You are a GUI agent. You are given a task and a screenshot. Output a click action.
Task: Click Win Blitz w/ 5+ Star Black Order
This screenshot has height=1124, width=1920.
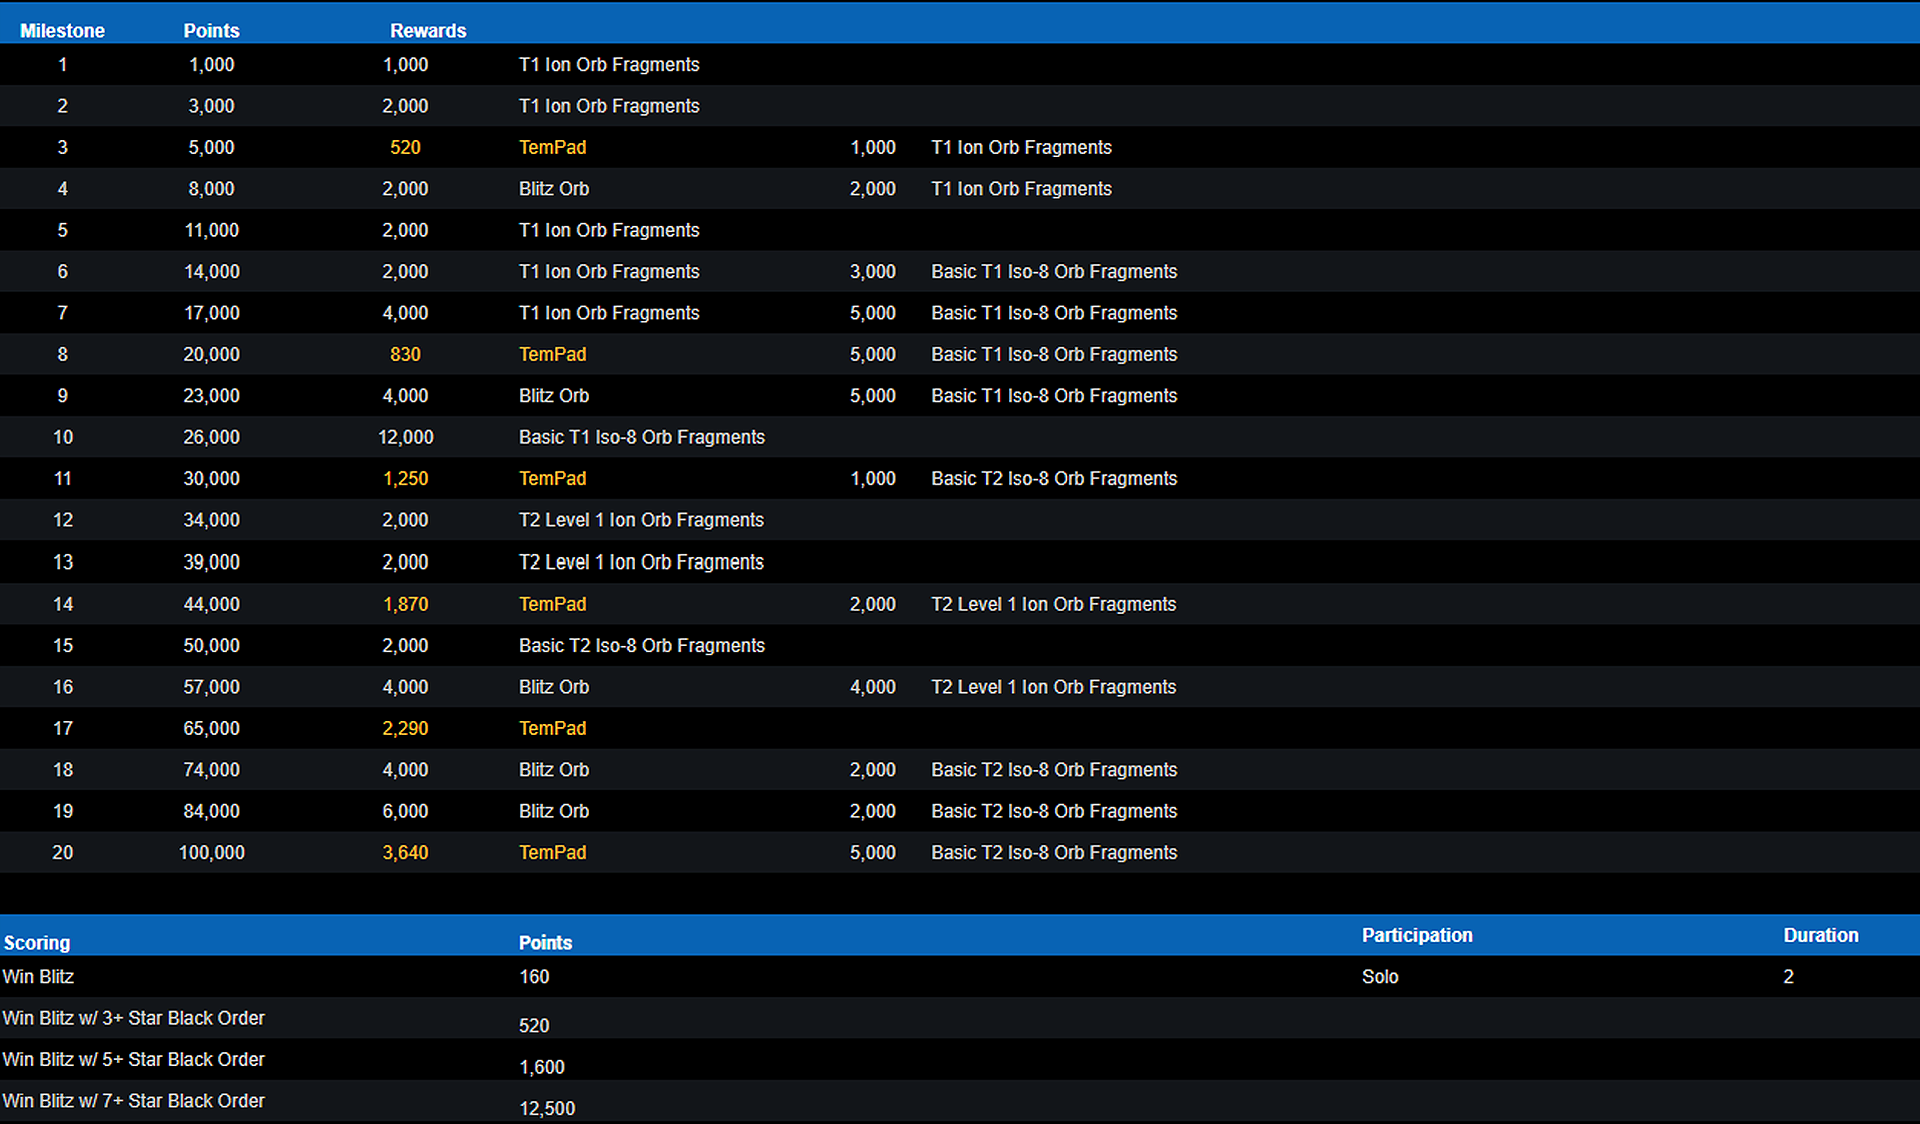[x=133, y=1059]
